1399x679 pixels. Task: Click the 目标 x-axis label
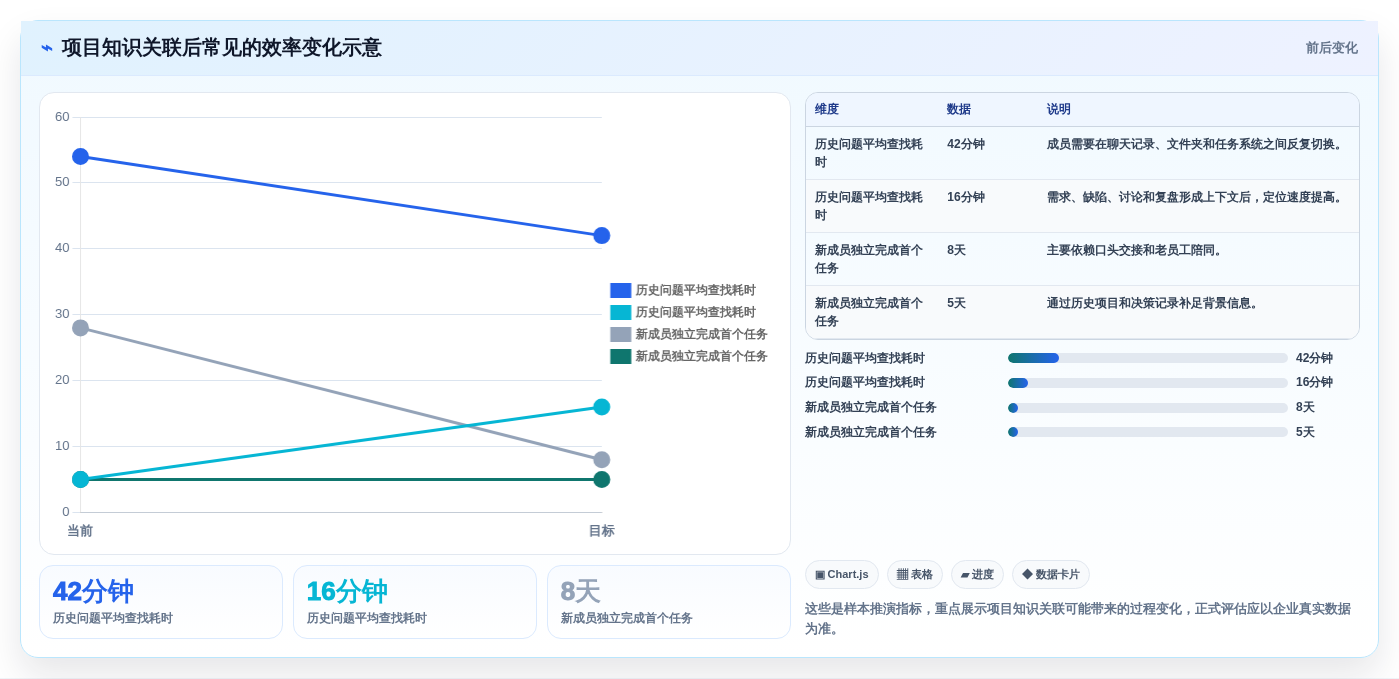pos(601,531)
